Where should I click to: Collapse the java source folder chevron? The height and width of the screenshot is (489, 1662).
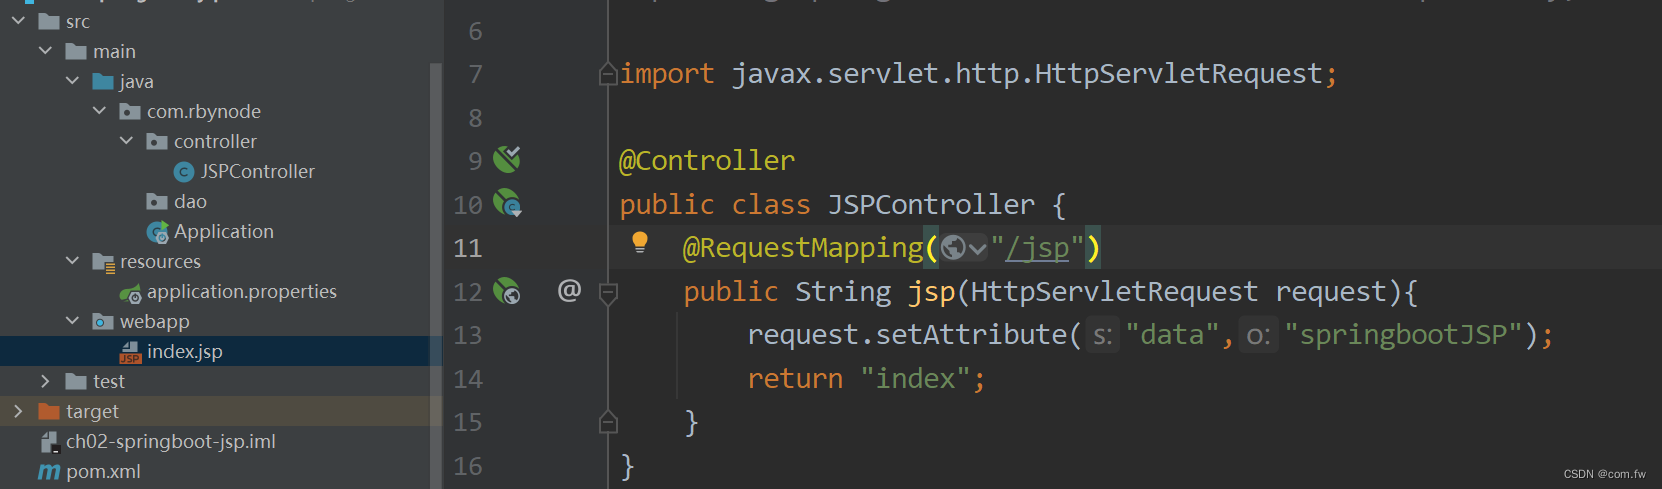pos(72,80)
